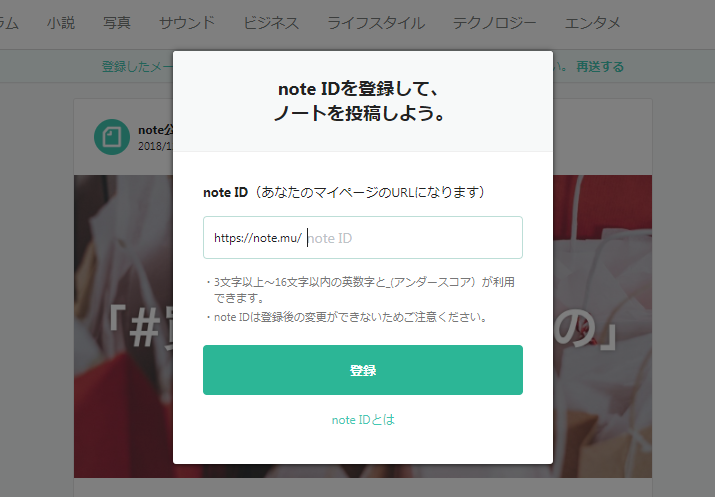The height and width of the screenshot is (497, 715).
Task: Open the shopping bag banner image behind the dialog
Action: click(602, 326)
